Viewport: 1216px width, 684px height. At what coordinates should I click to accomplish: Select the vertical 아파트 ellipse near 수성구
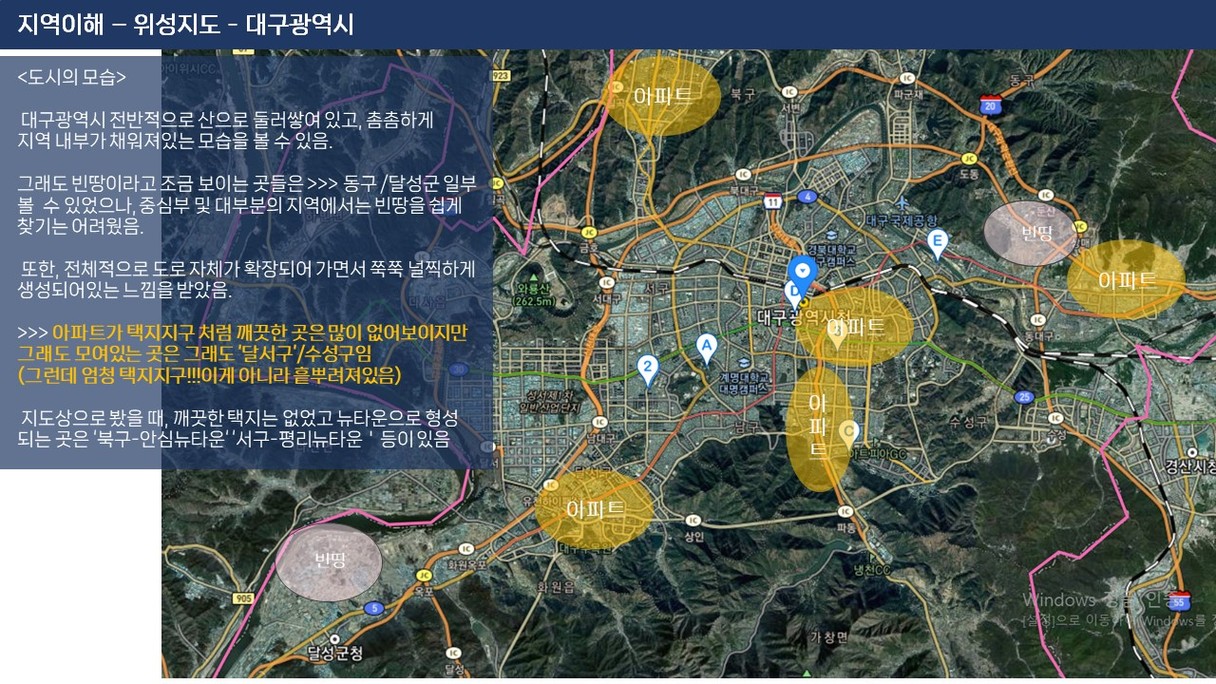pos(818,426)
